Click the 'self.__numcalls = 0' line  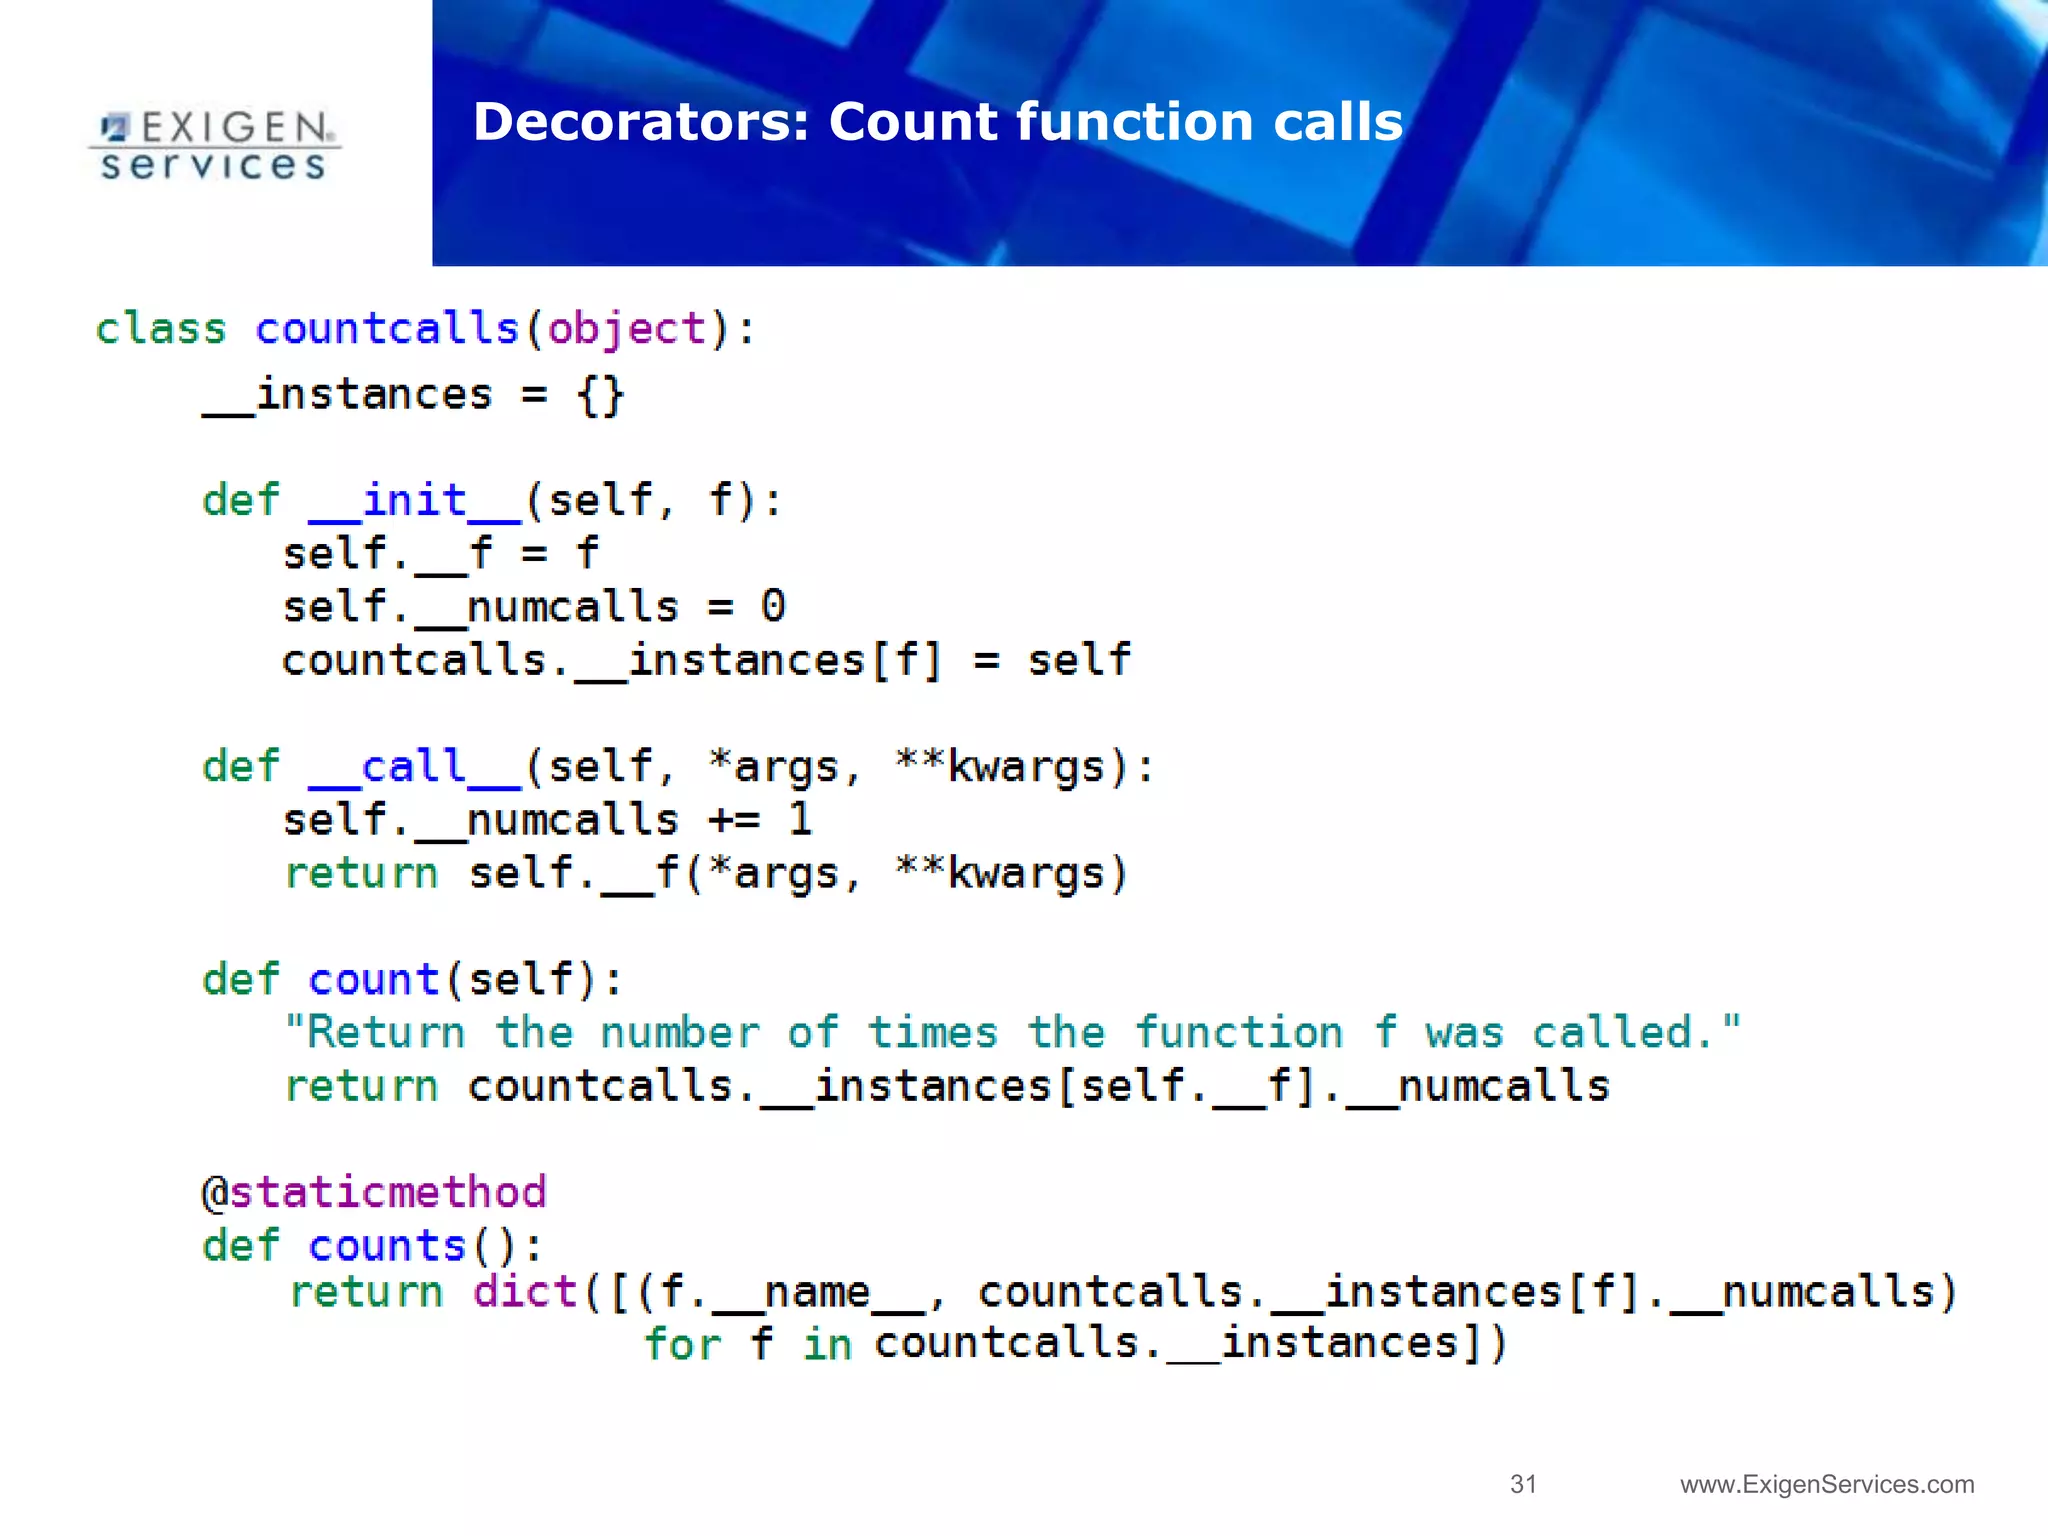click(534, 607)
